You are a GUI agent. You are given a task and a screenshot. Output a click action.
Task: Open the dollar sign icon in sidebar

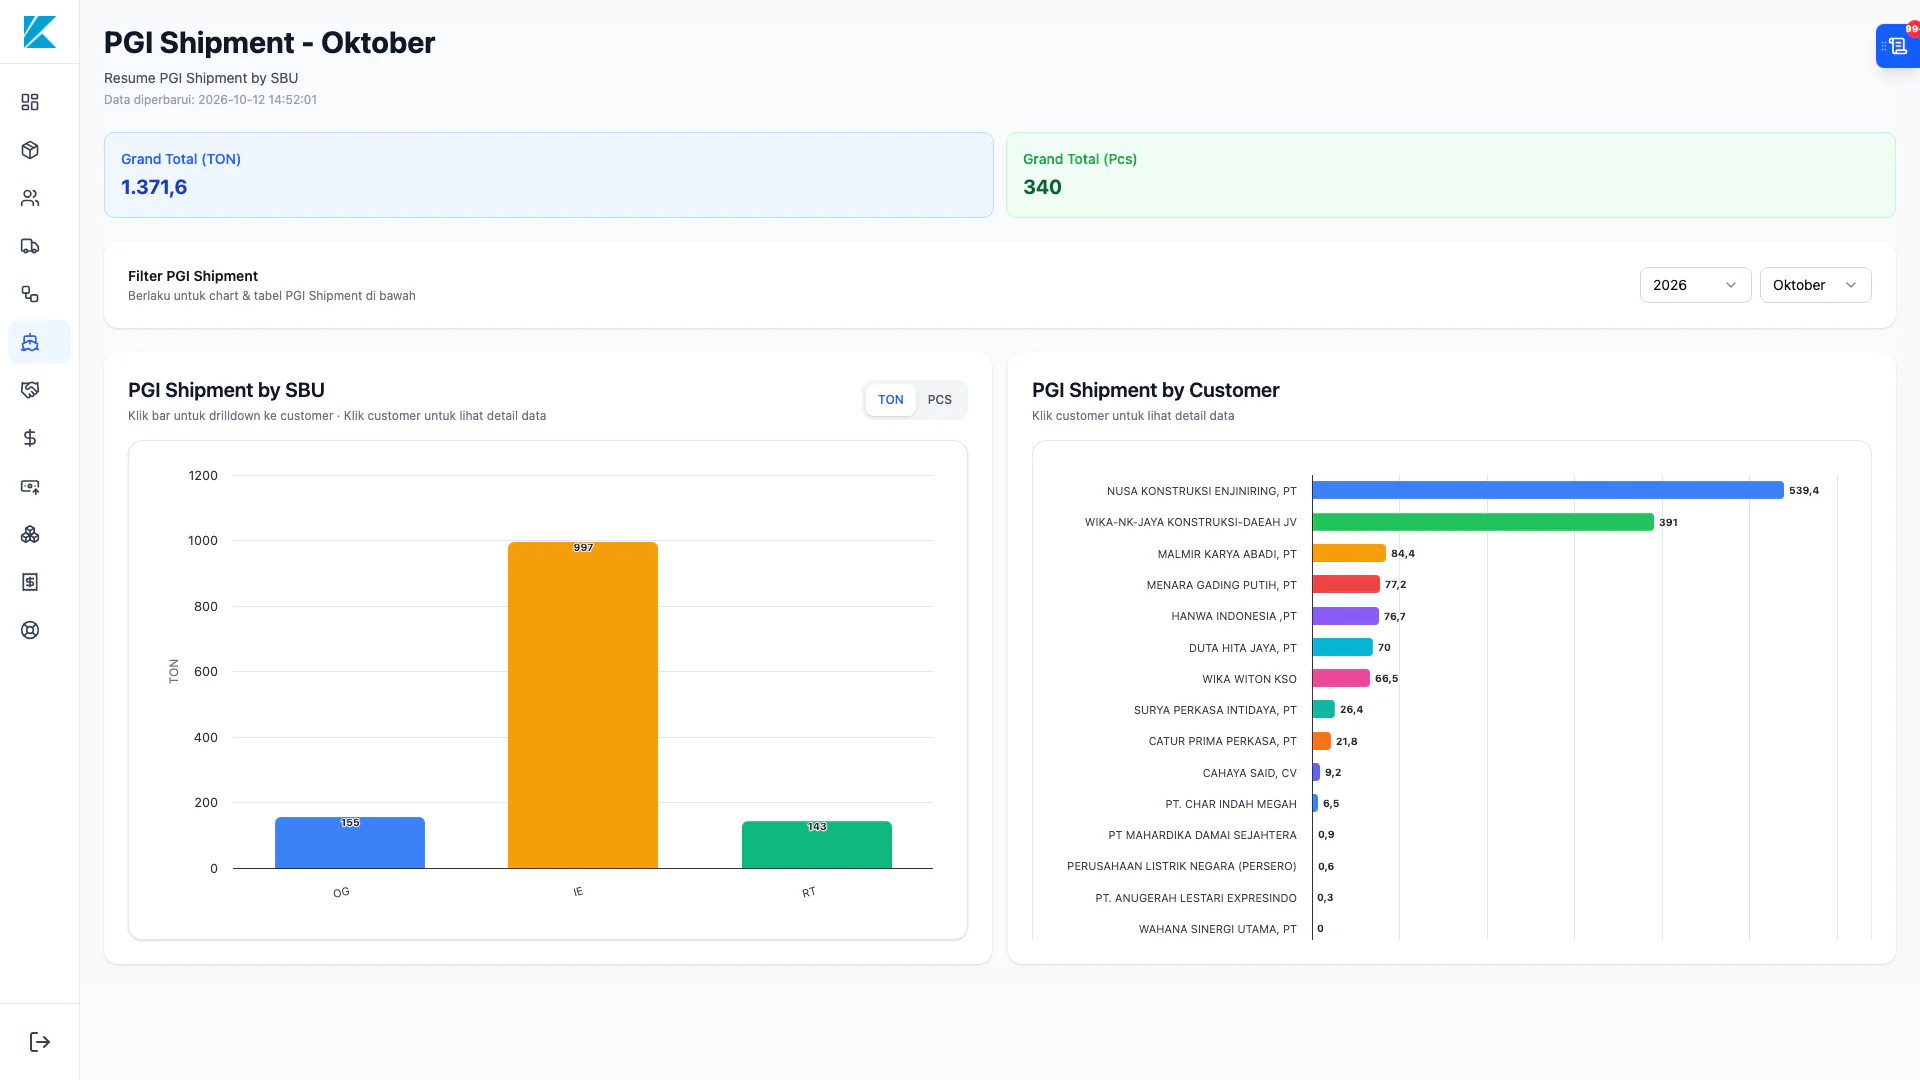pyautogui.click(x=30, y=438)
